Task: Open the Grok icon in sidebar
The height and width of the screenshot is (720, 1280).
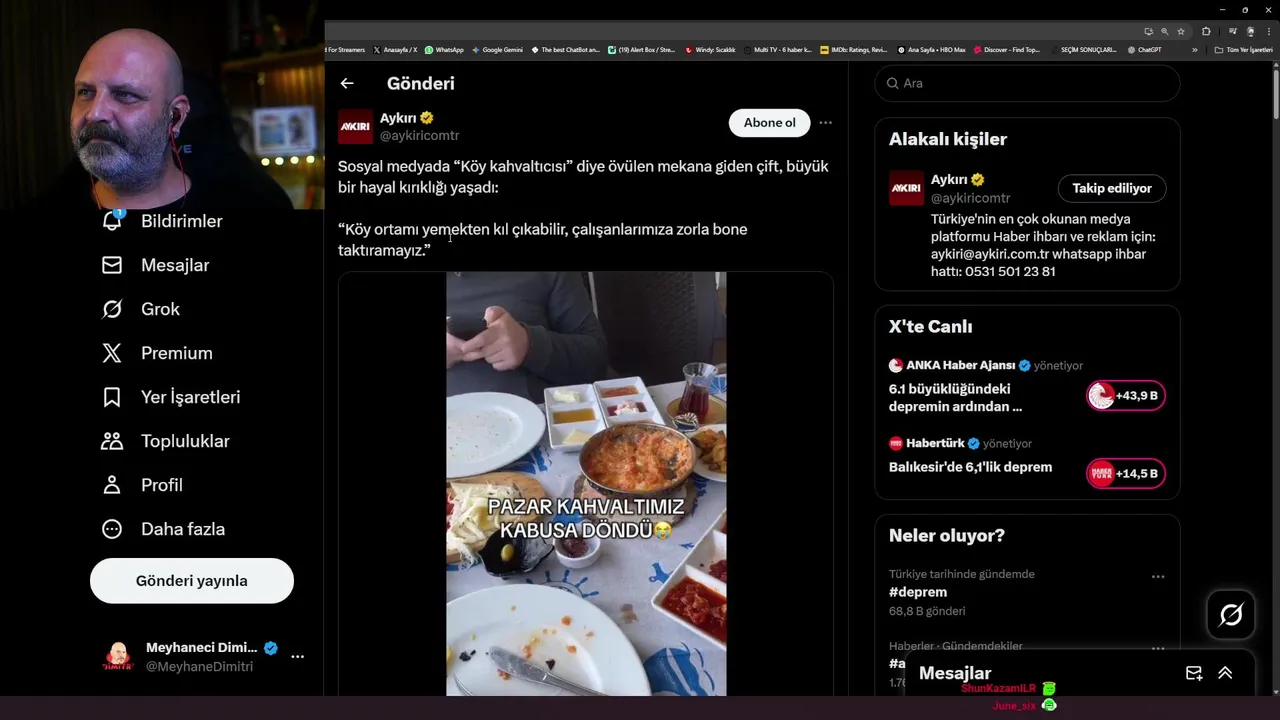Action: (112, 309)
